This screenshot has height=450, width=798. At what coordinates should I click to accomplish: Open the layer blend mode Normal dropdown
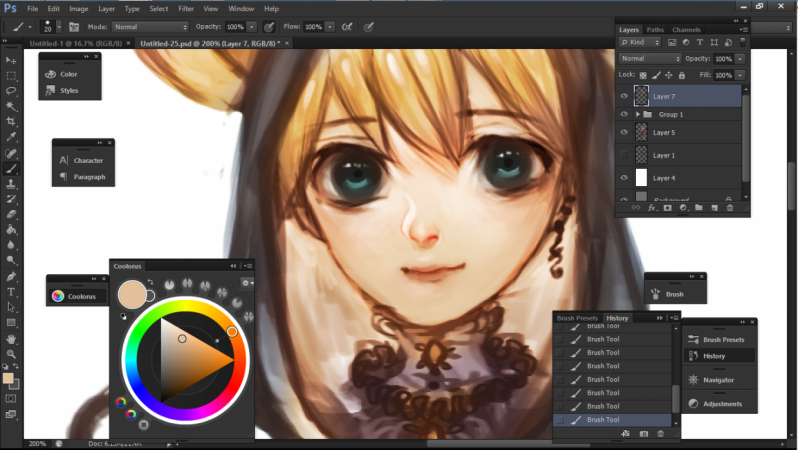point(650,59)
